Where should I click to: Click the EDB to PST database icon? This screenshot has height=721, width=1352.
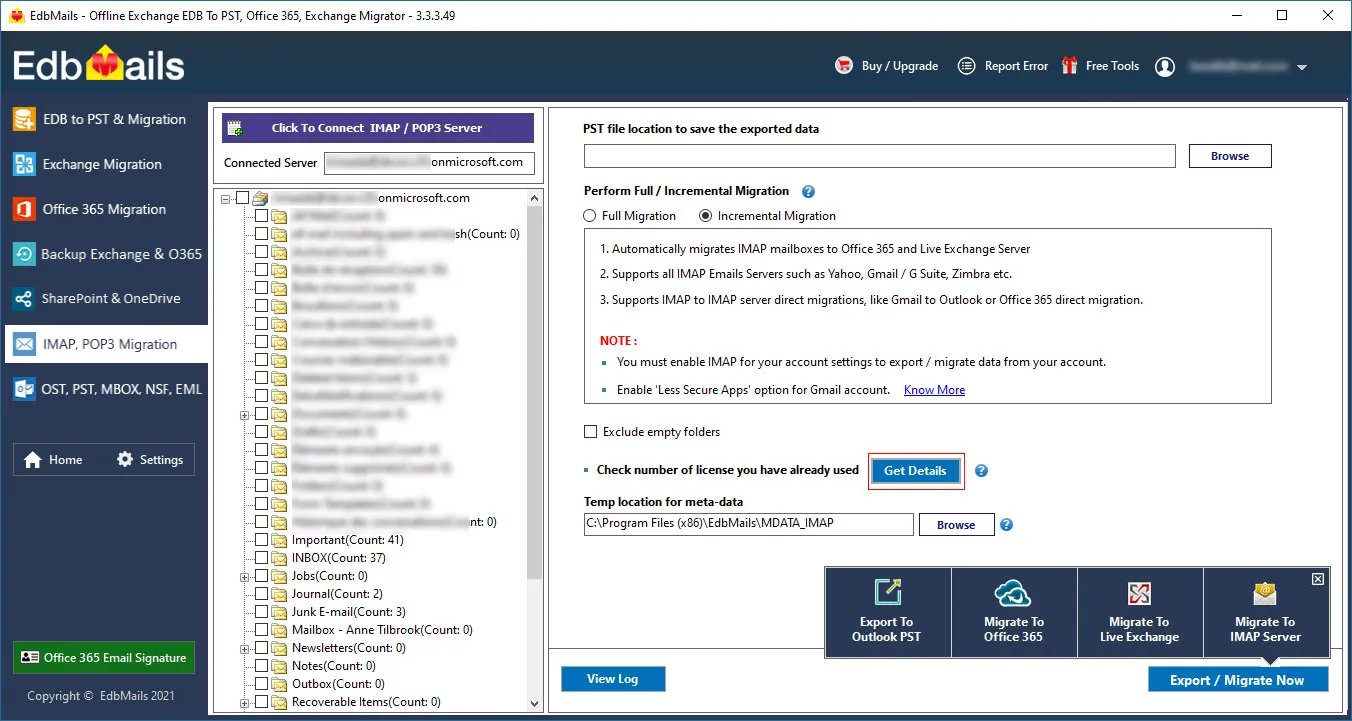[x=24, y=119]
